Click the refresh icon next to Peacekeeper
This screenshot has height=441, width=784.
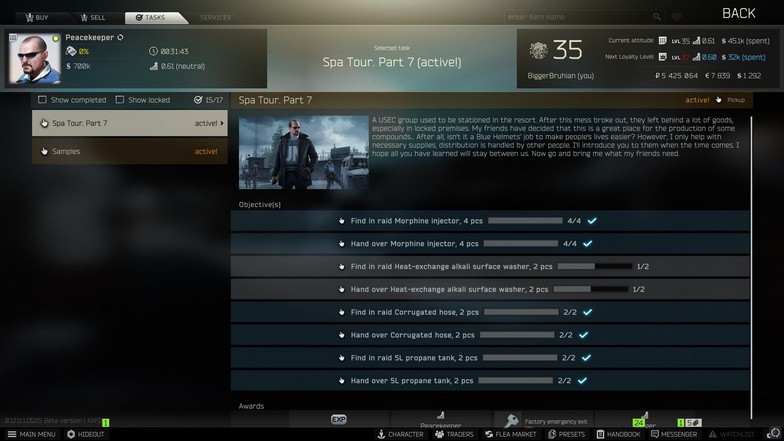[120, 38]
